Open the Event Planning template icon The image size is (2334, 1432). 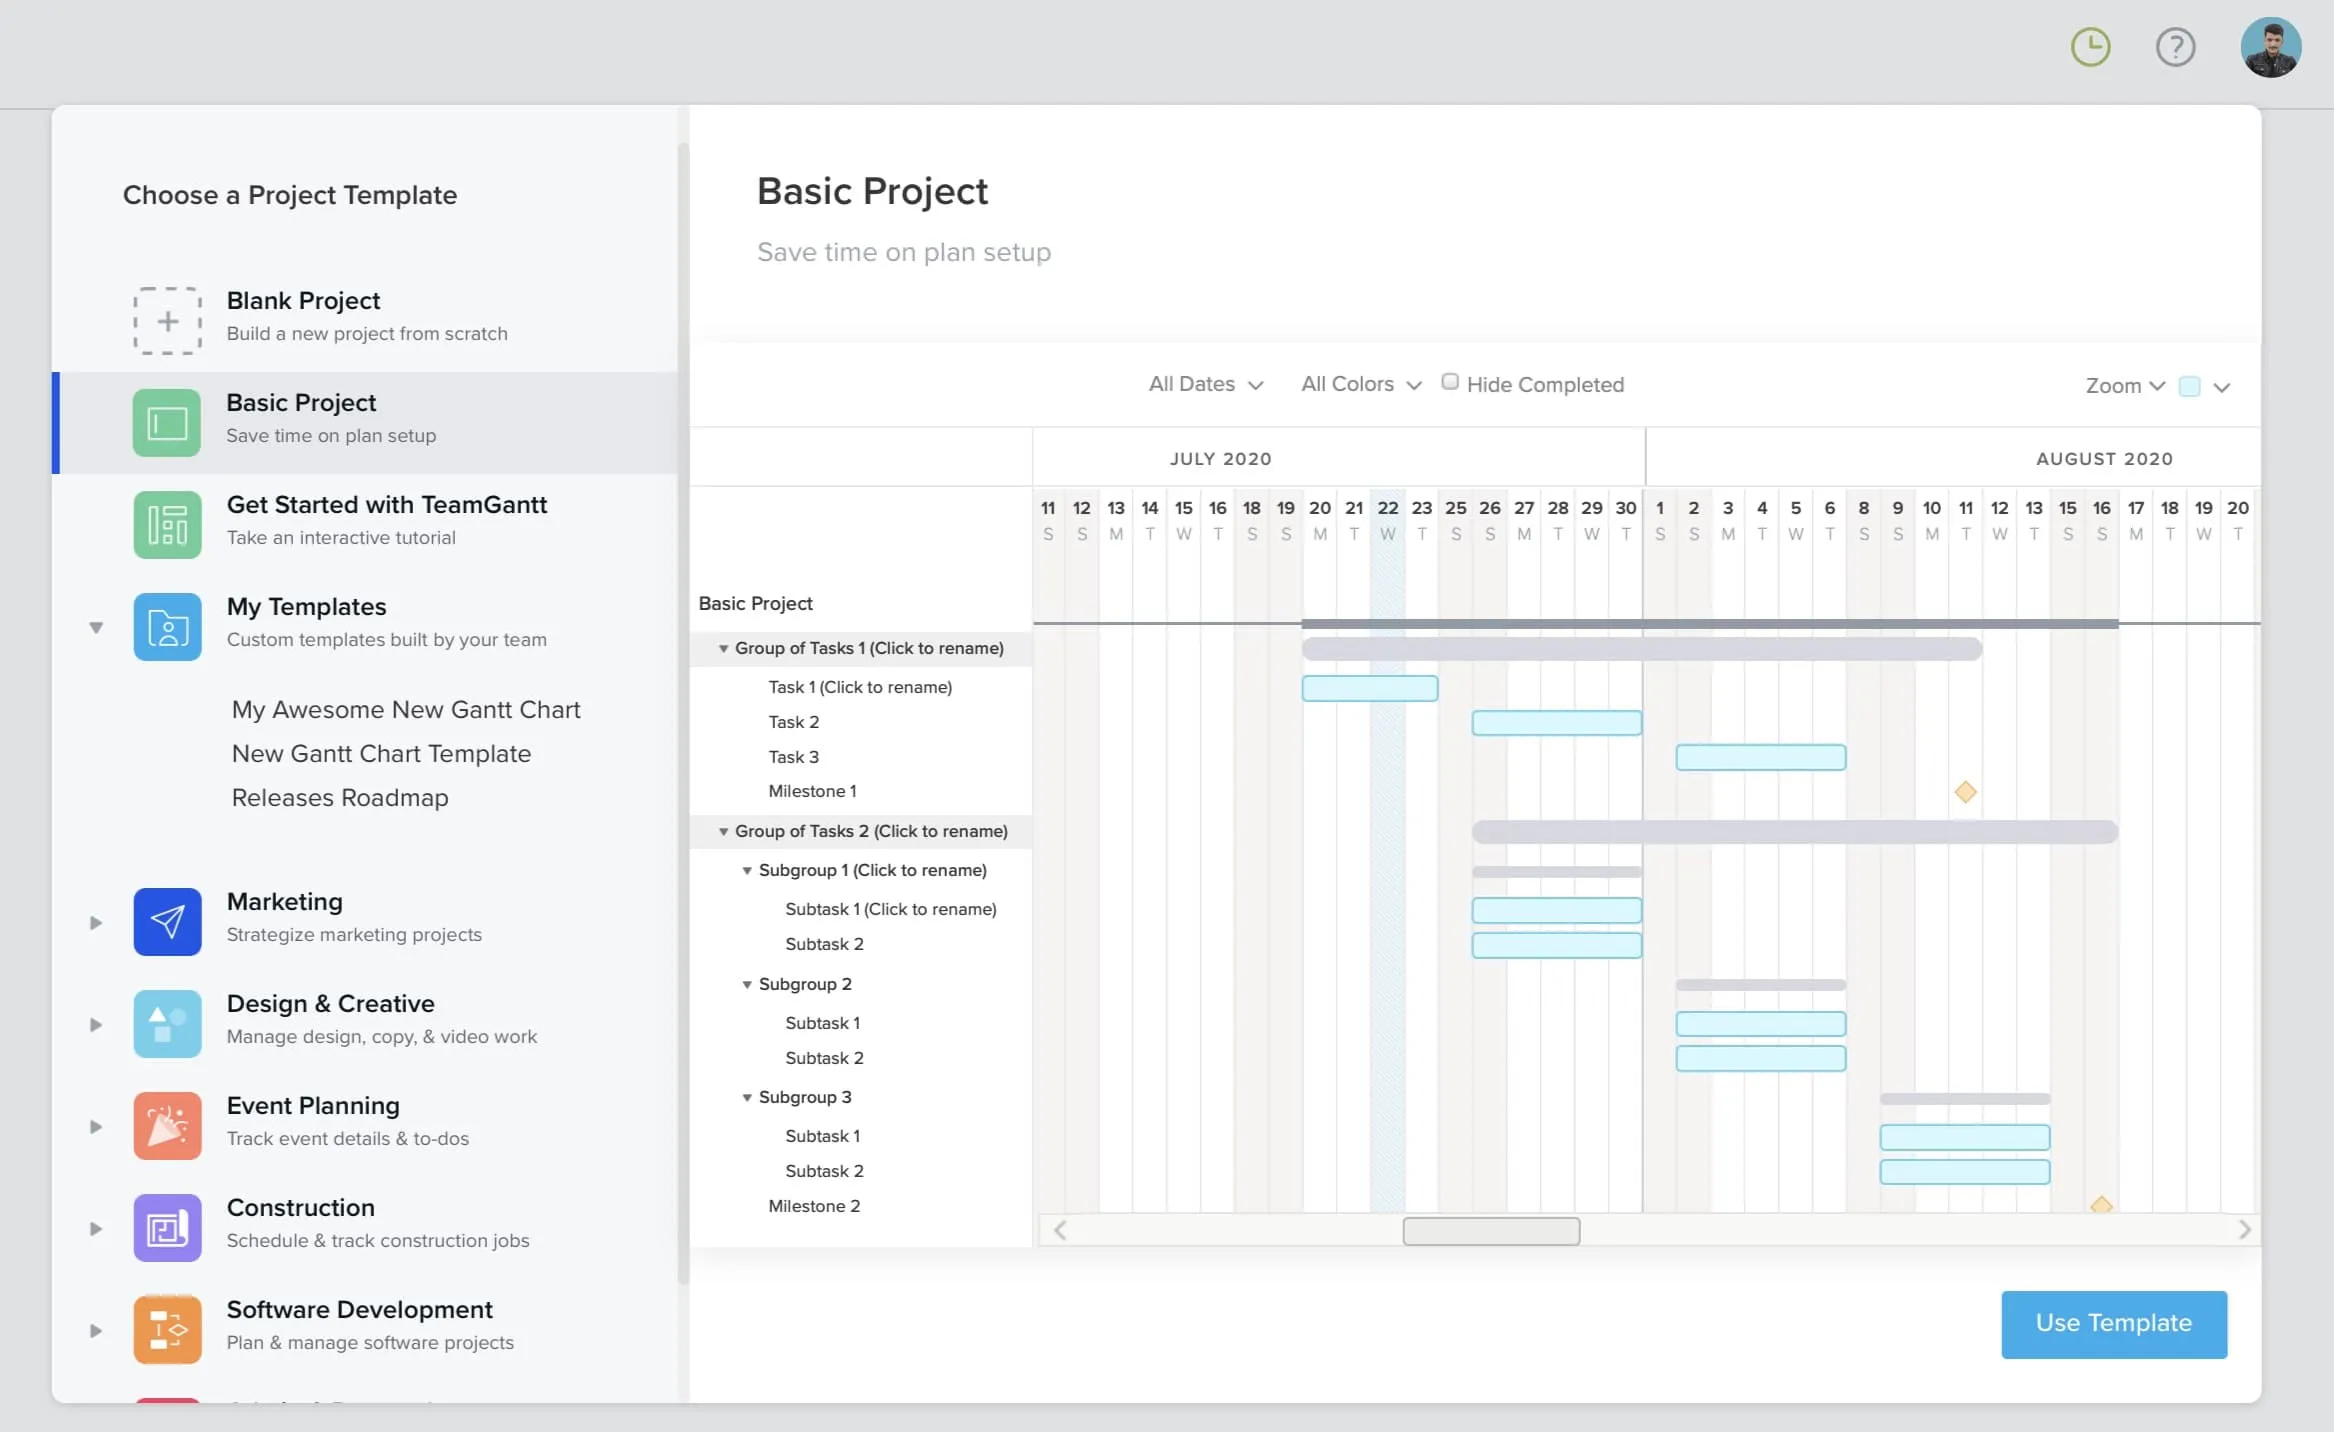coord(167,1125)
